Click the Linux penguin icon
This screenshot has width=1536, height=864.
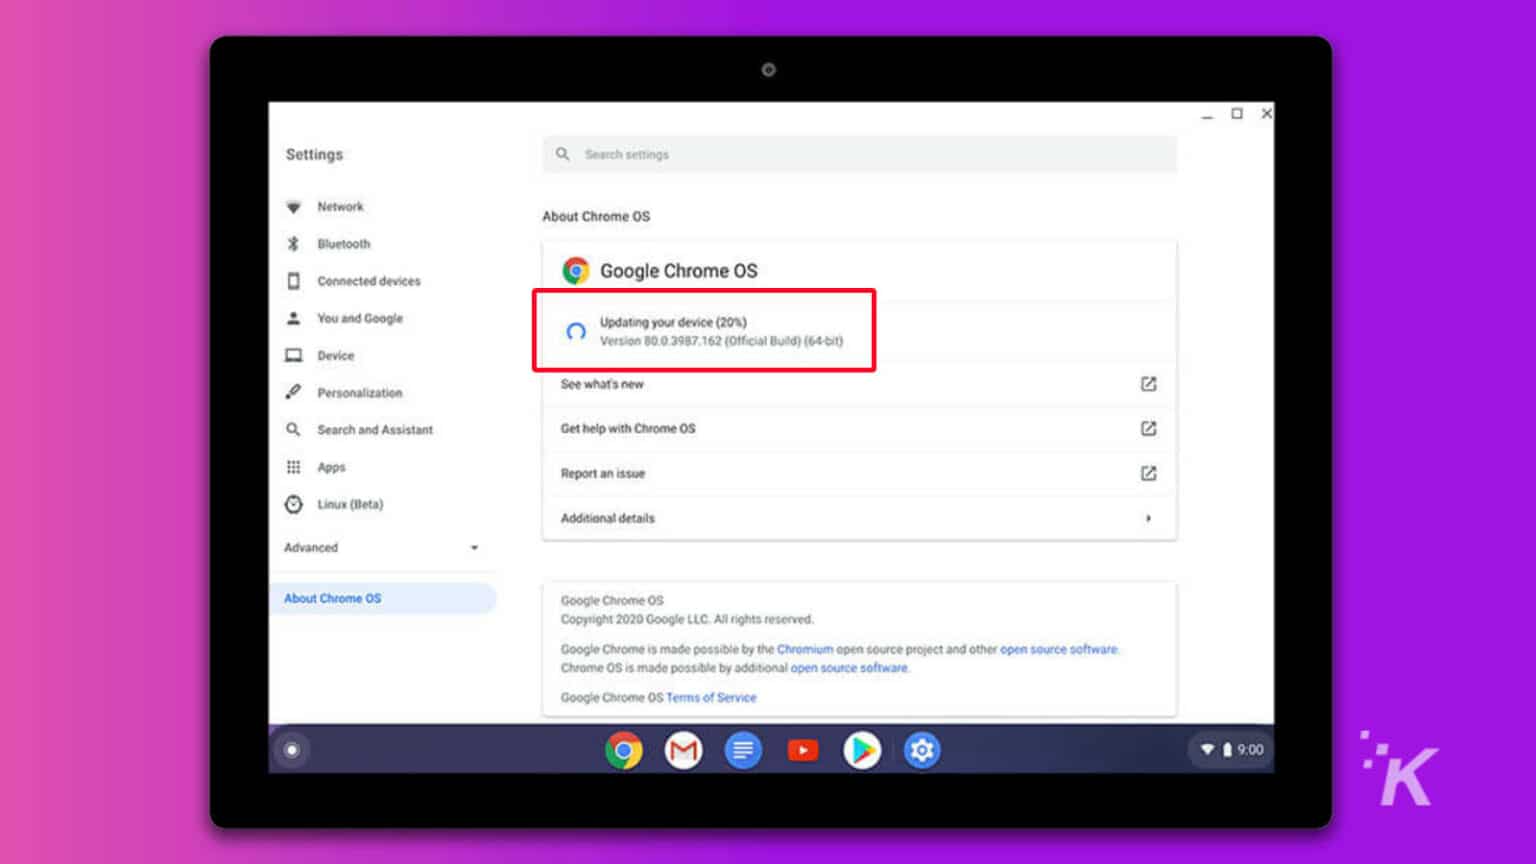pos(293,504)
